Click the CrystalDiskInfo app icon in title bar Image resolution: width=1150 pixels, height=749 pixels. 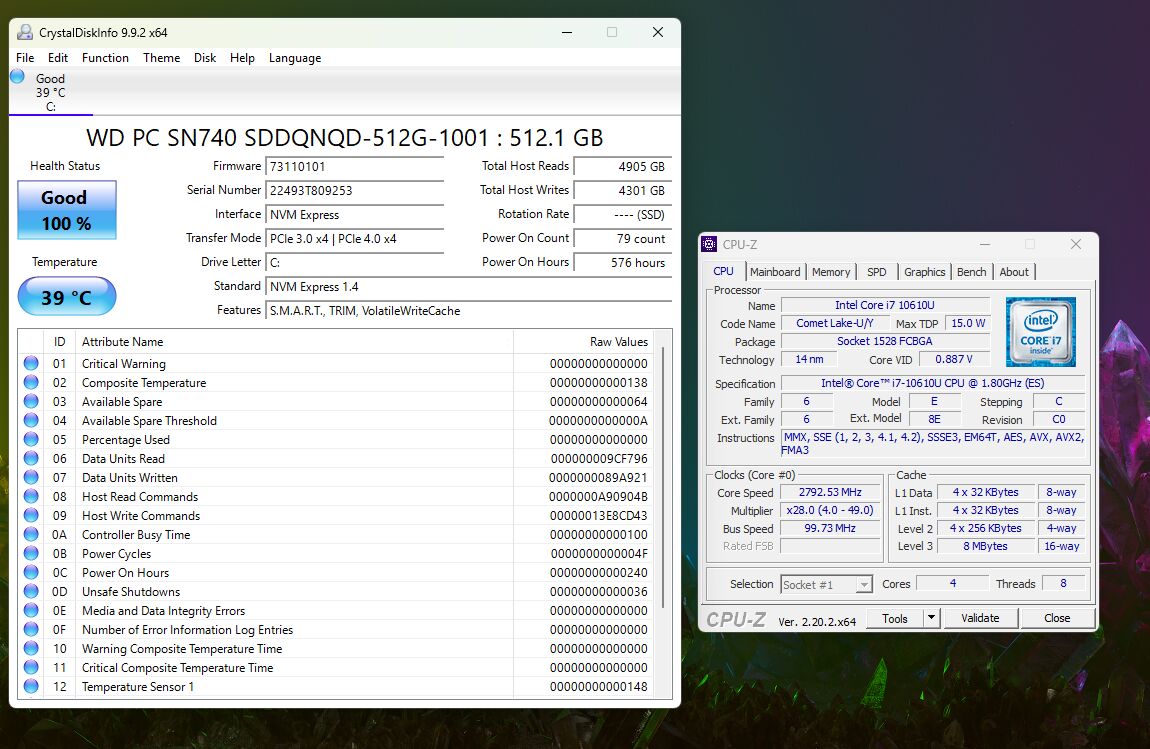pyautogui.click(x=25, y=32)
